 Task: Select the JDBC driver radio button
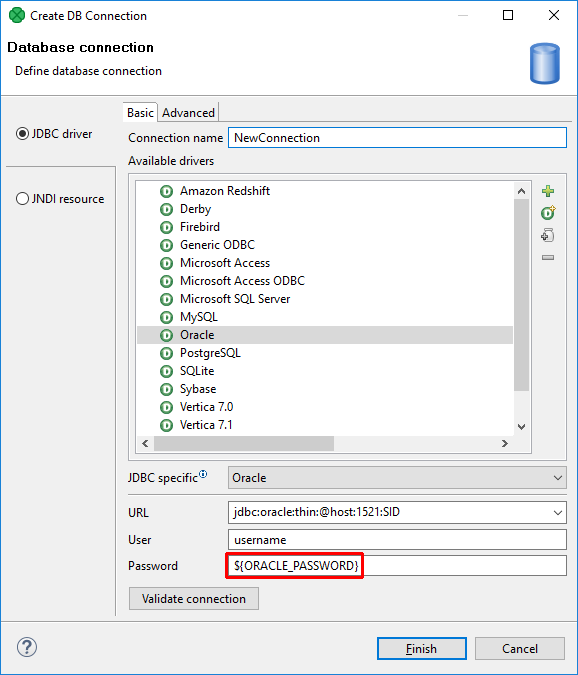[x=22, y=134]
